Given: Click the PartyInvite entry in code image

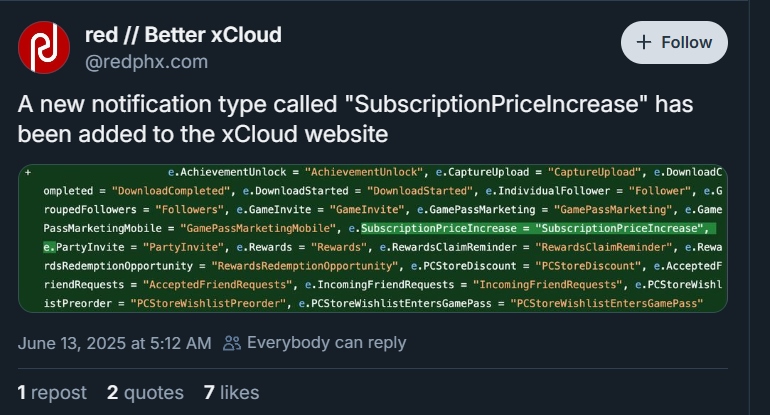Looking at the screenshot, I should (x=134, y=247).
